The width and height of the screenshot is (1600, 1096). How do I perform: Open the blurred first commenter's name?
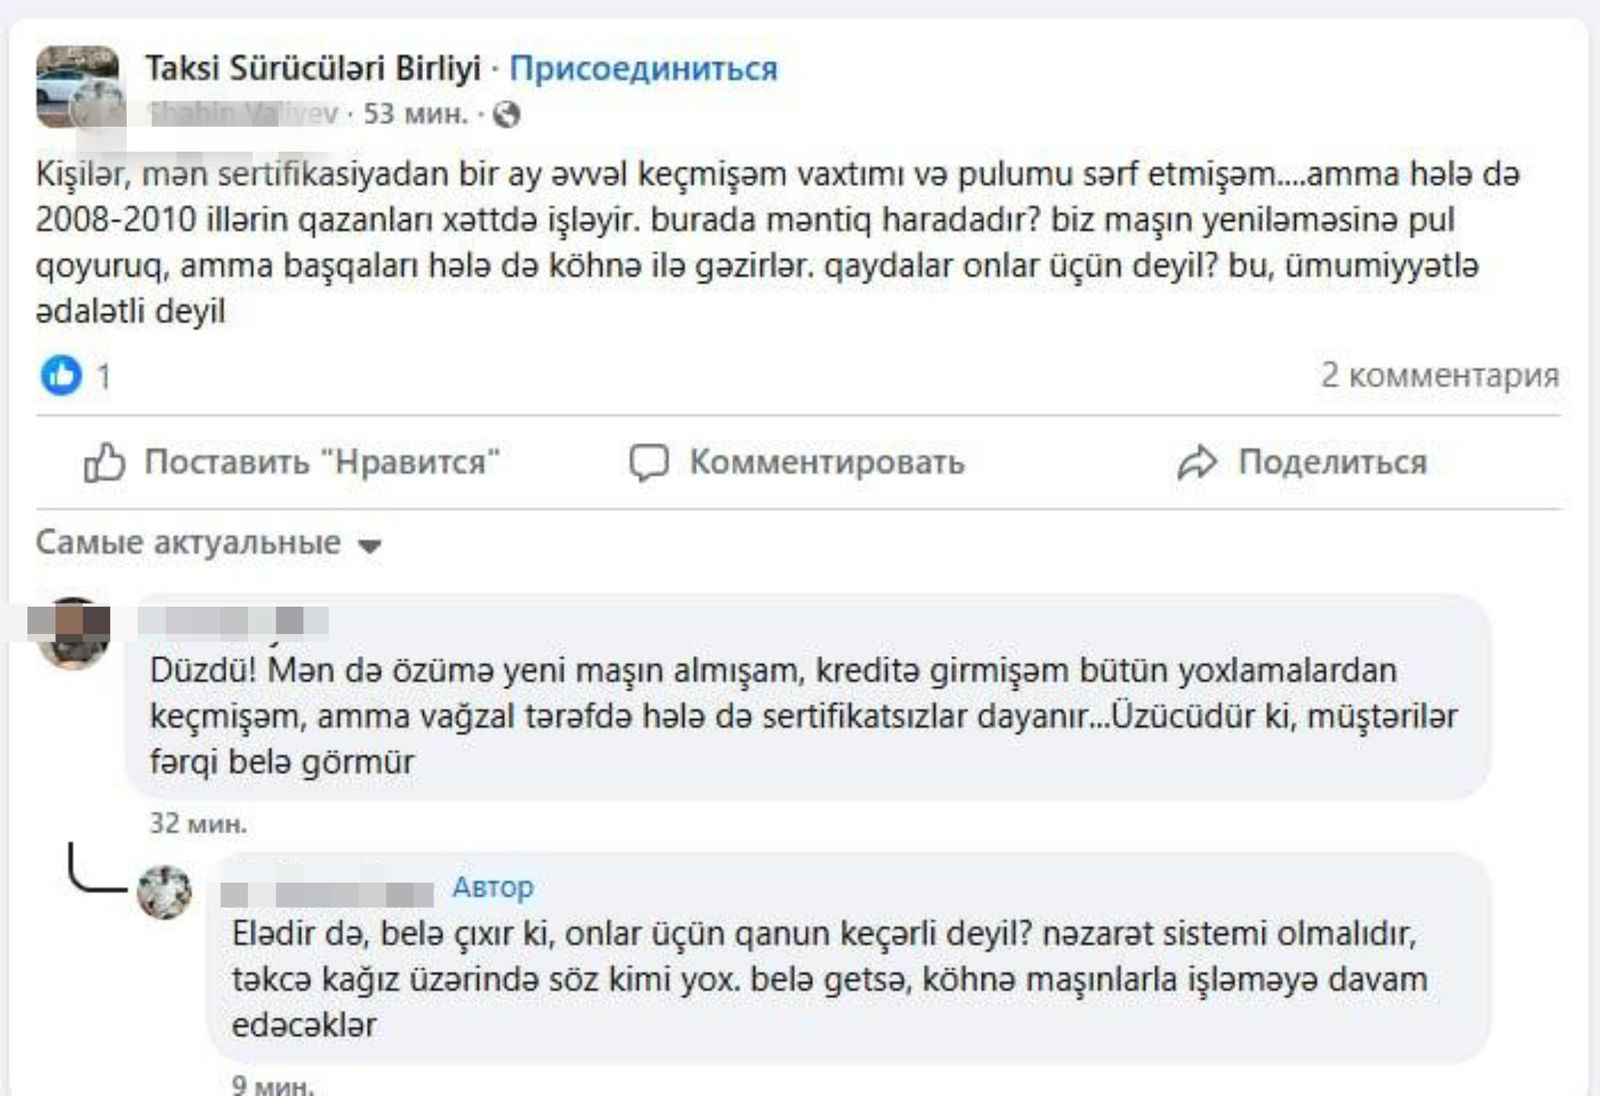233,621
